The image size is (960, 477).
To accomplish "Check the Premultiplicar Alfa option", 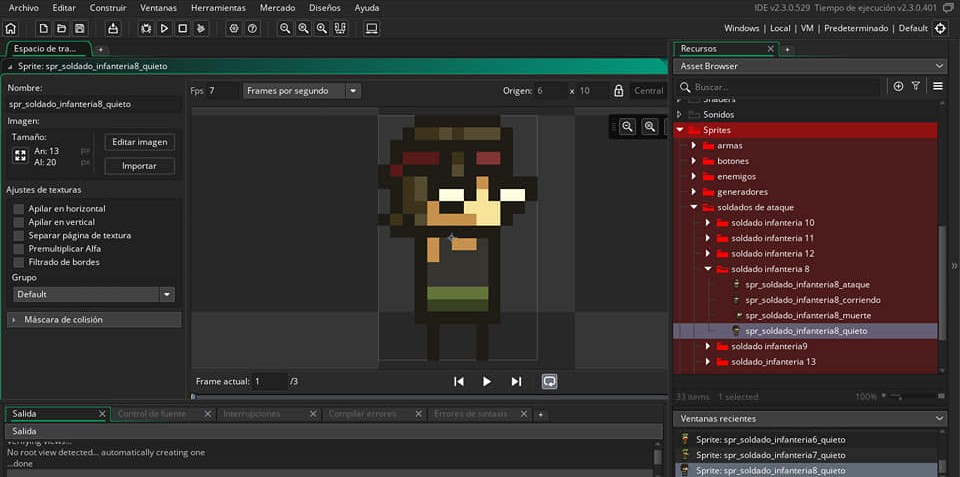I will click(x=19, y=249).
